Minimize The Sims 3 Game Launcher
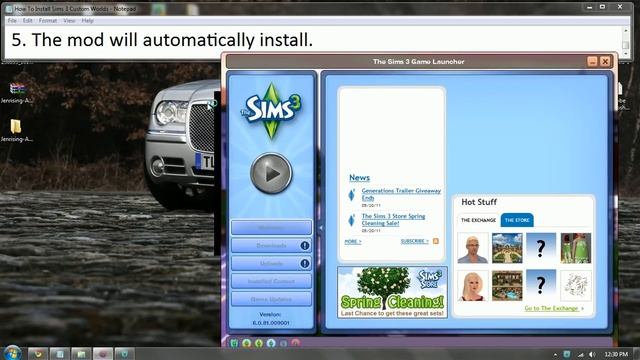The width and height of the screenshot is (640, 360). point(592,62)
